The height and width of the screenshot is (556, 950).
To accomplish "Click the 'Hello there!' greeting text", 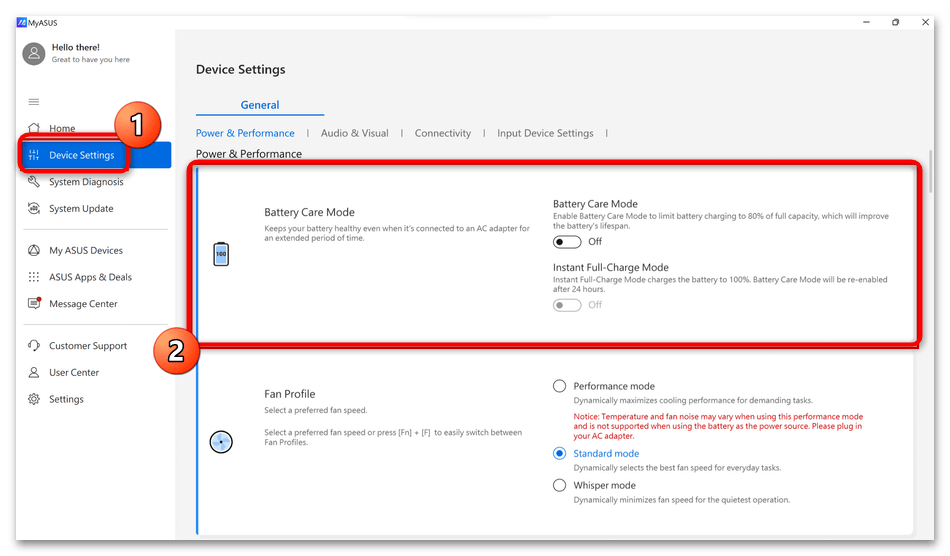I will [x=76, y=47].
